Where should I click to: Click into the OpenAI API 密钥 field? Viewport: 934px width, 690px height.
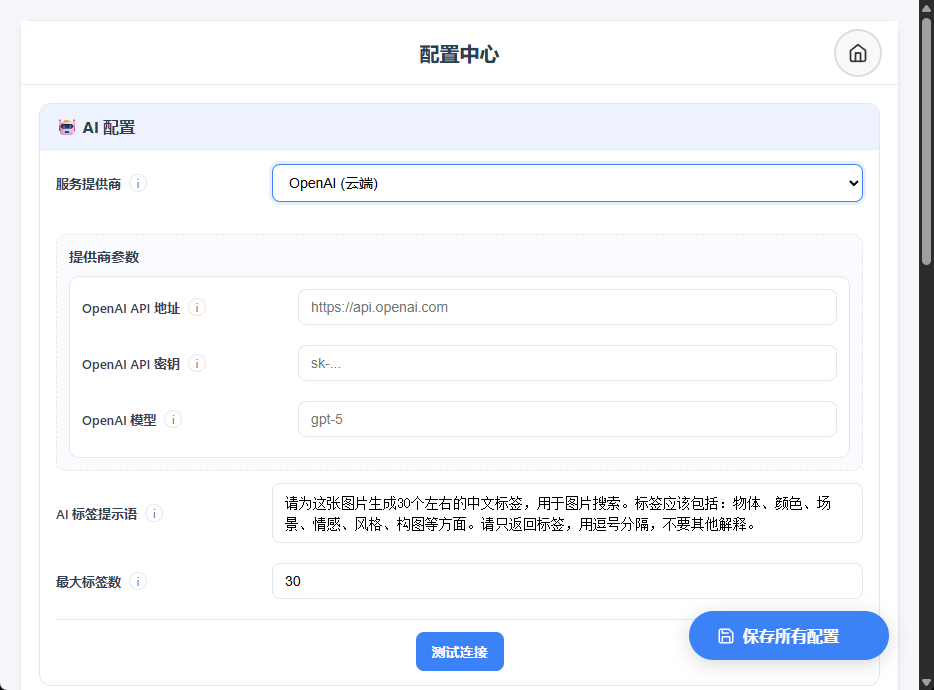pyautogui.click(x=567, y=363)
